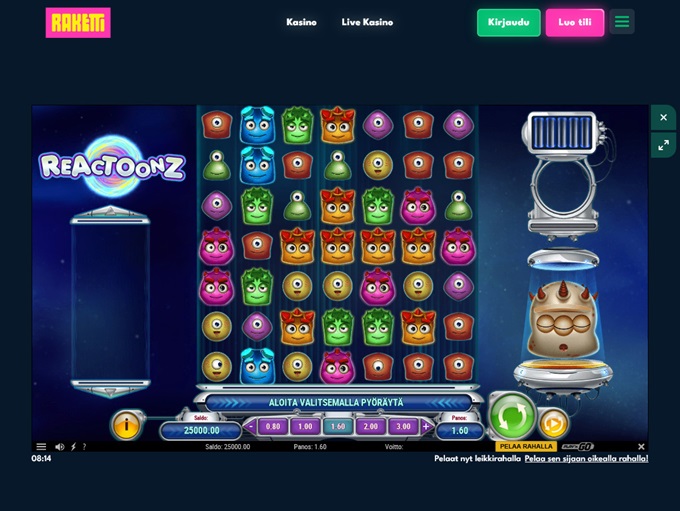Click Pelaa sen sijaan oikealla rahalla link

(x=586, y=459)
